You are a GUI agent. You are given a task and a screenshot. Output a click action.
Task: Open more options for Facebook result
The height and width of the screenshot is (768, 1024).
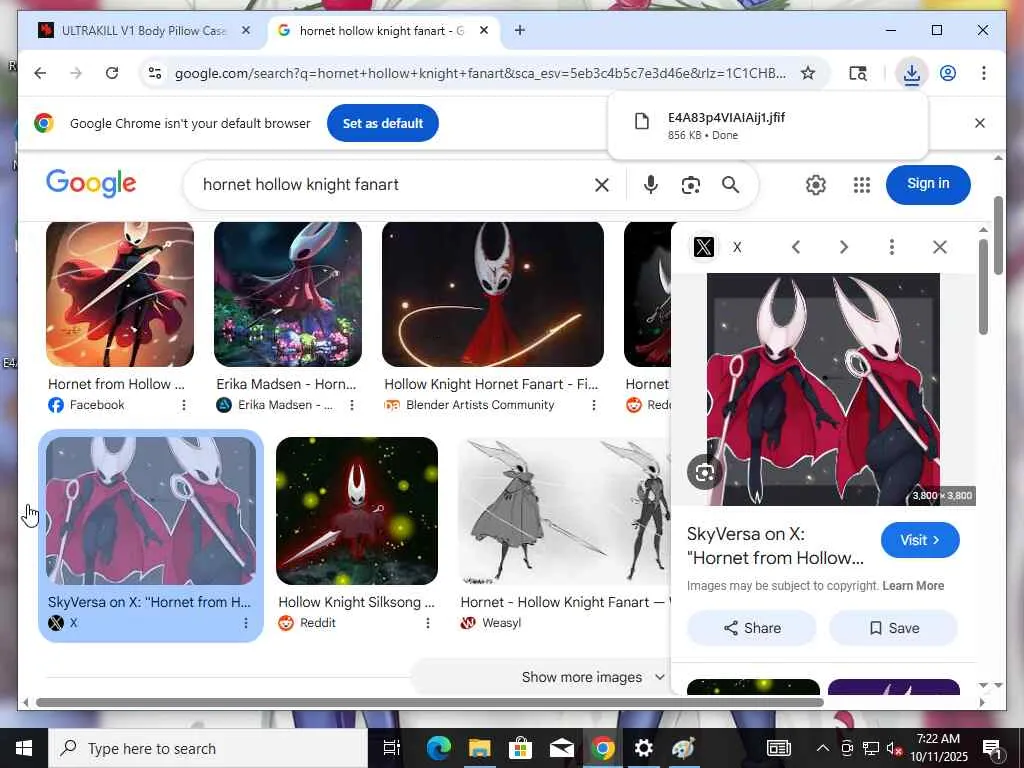pyautogui.click(x=184, y=405)
